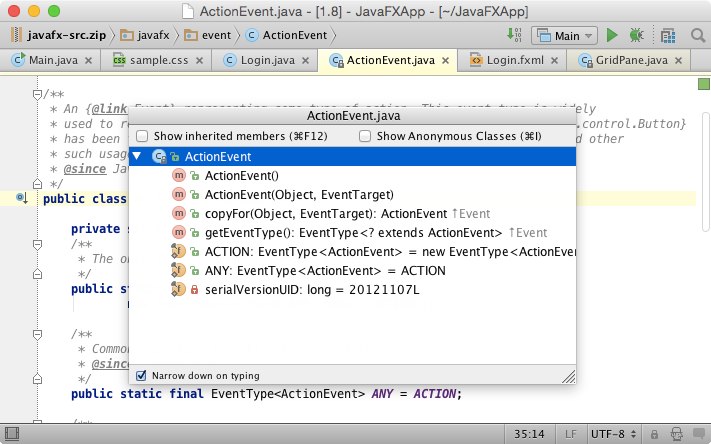
Task: Close the Login.java tab
Action: tap(306, 60)
